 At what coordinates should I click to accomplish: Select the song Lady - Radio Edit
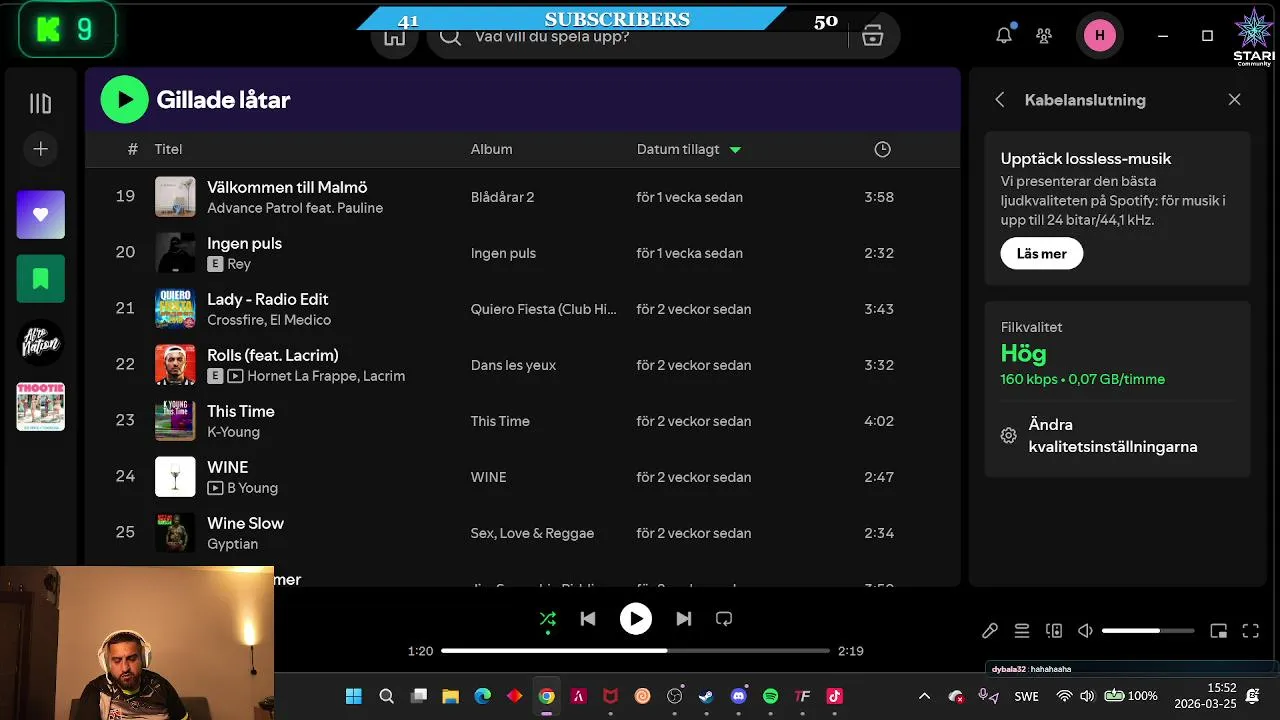point(267,299)
